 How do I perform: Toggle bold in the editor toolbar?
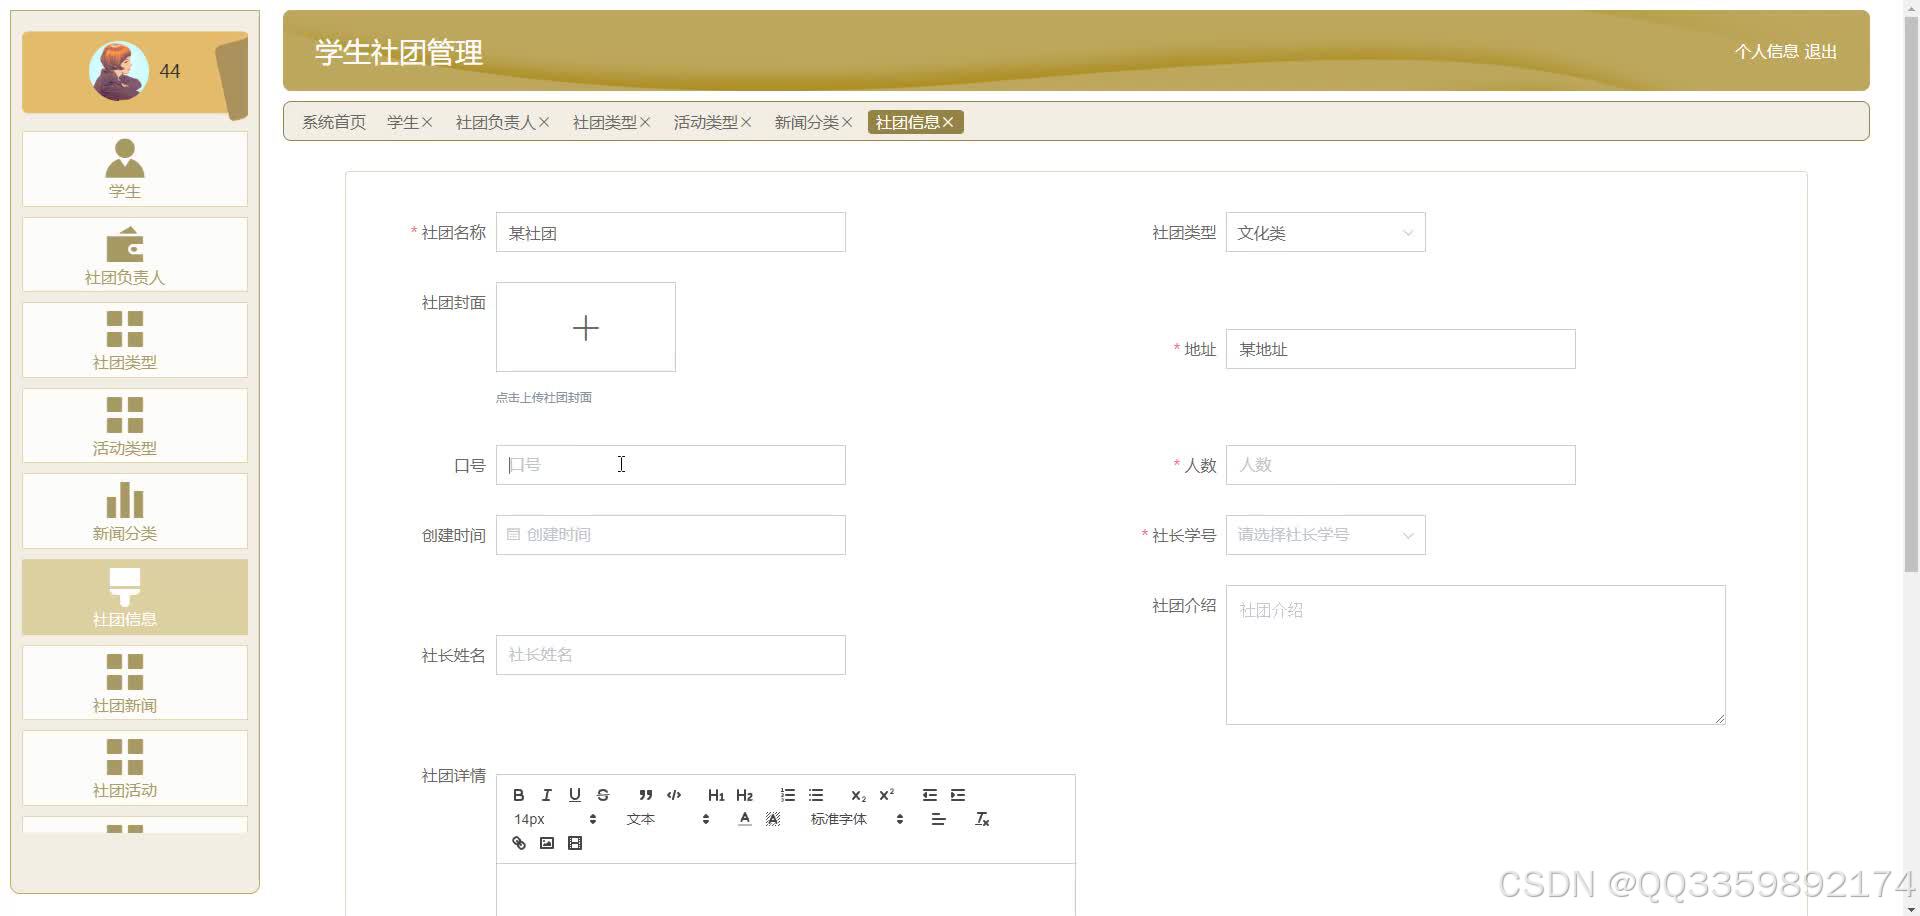point(518,795)
